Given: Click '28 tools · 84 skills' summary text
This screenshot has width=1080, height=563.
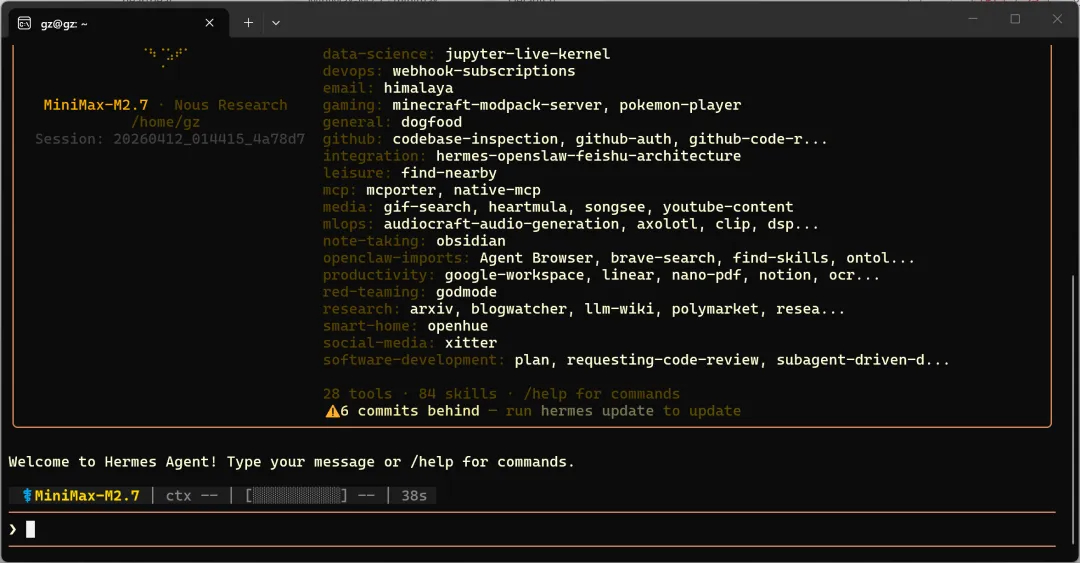Looking at the screenshot, I should [410, 393].
